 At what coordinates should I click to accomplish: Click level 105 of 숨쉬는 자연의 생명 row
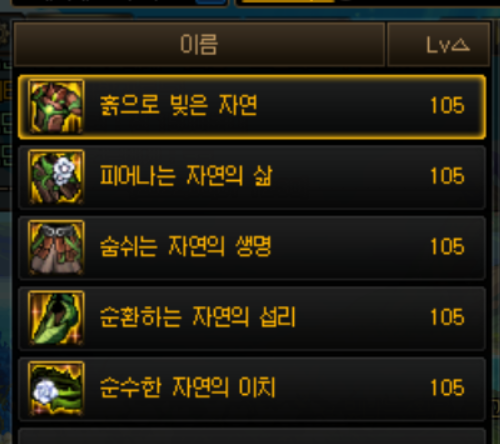point(447,247)
